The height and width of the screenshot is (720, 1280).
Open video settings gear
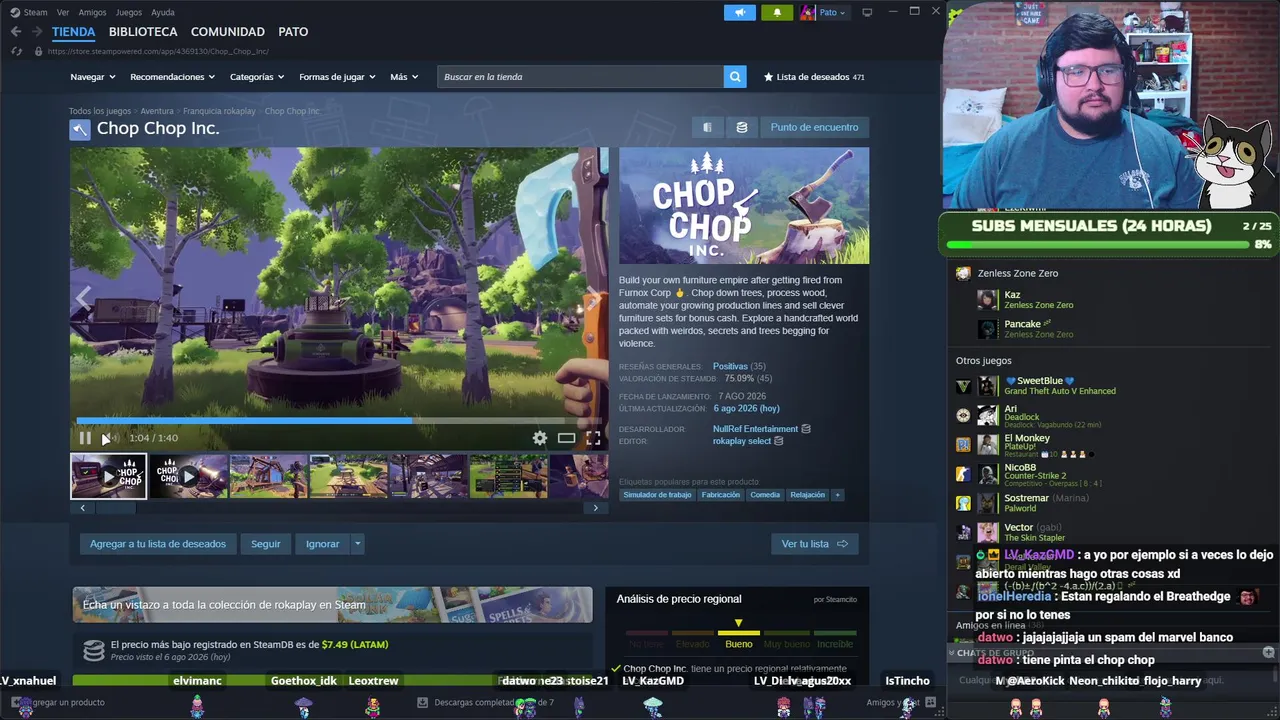[x=540, y=438]
